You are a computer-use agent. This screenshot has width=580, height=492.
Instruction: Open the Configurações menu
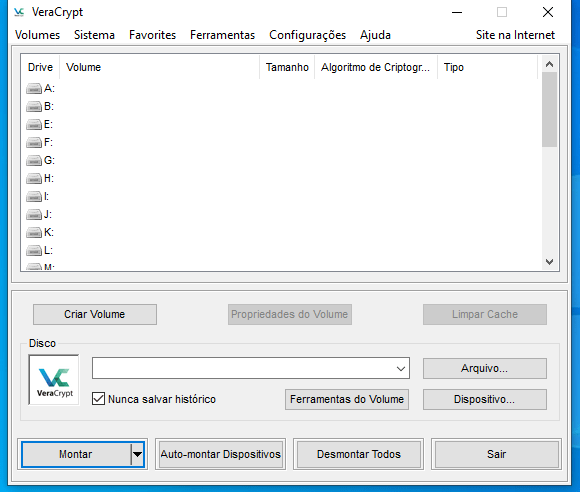coord(307,35)
